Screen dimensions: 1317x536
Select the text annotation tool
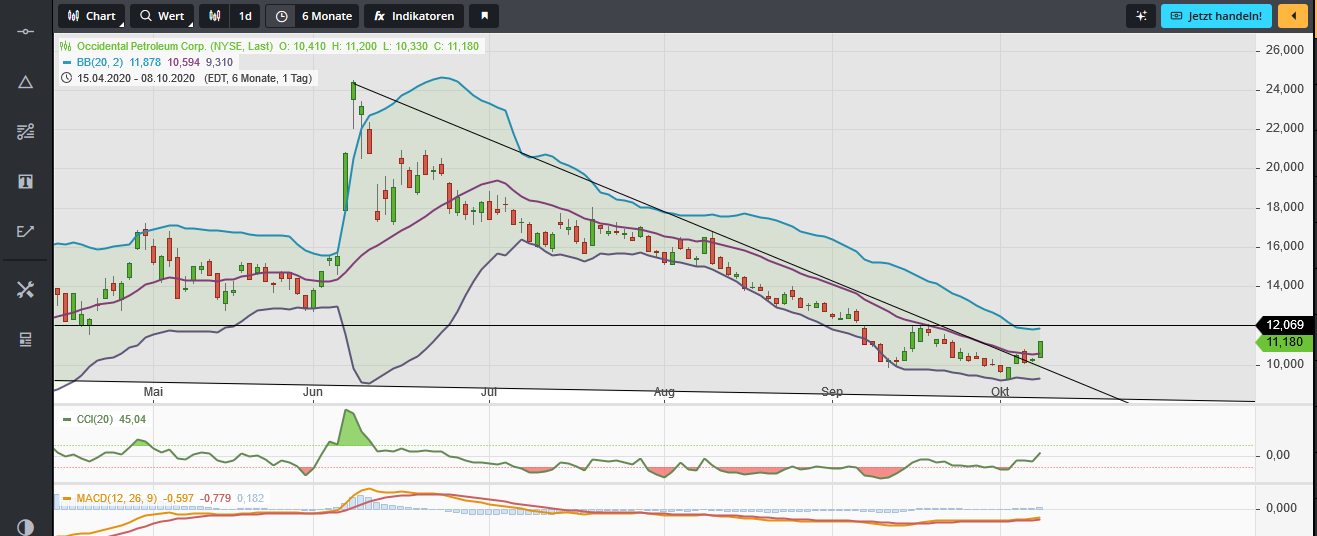click(26, 181)
